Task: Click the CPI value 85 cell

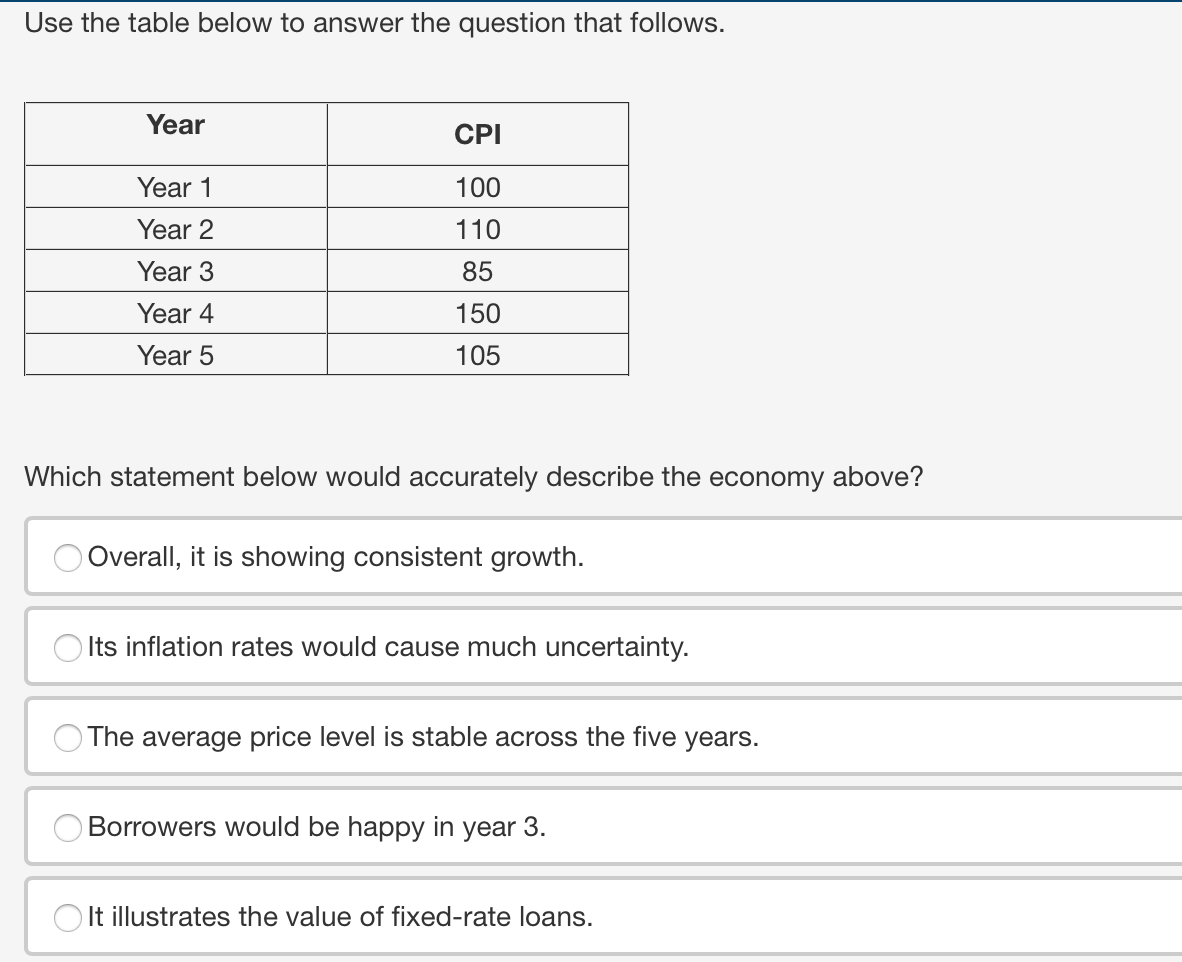Action: tap(478, 271)
